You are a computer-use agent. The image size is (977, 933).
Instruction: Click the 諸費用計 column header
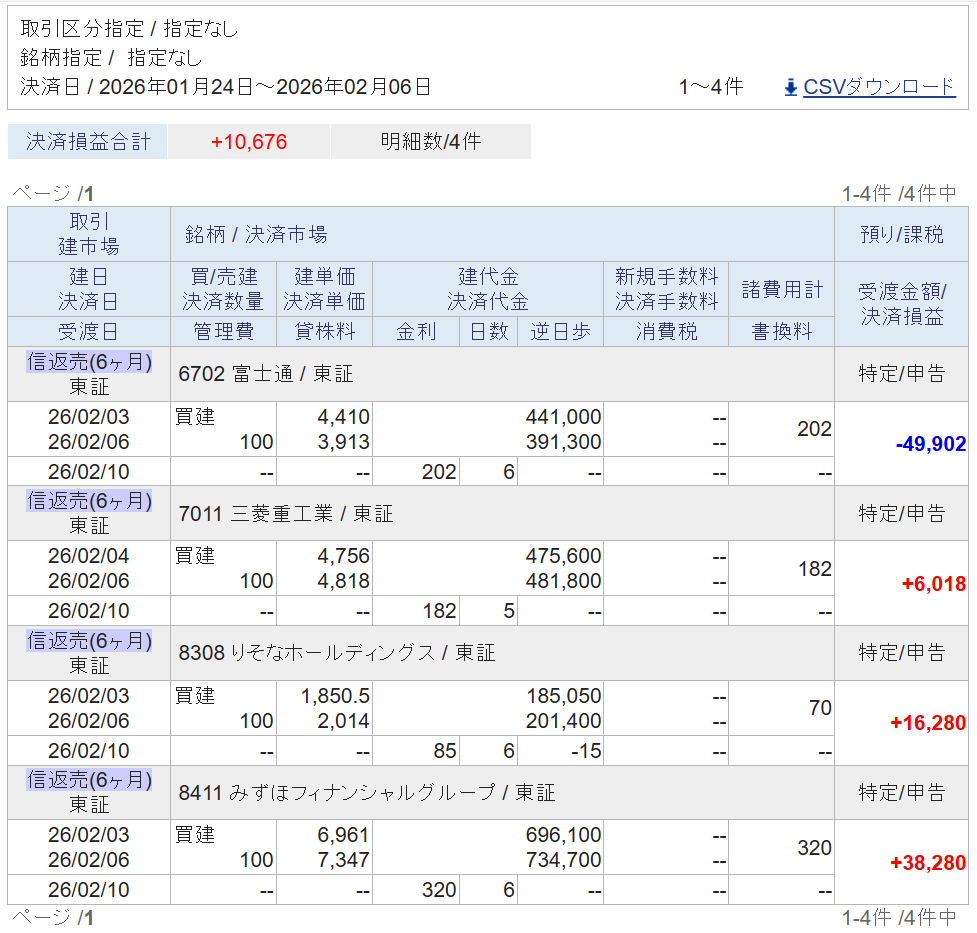(x=782, y=289)
